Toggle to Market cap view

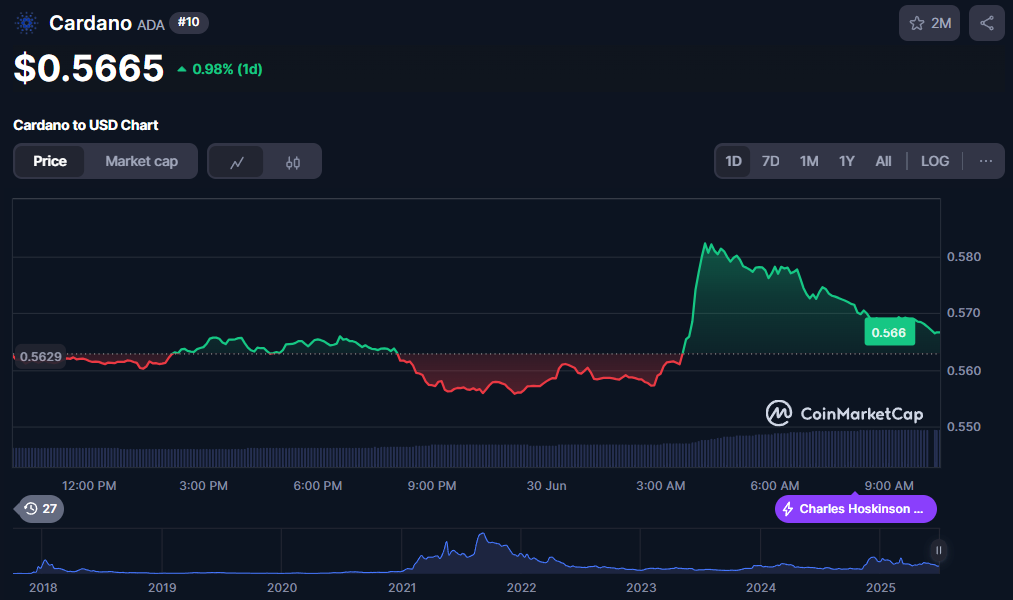[x=139, y=160]
